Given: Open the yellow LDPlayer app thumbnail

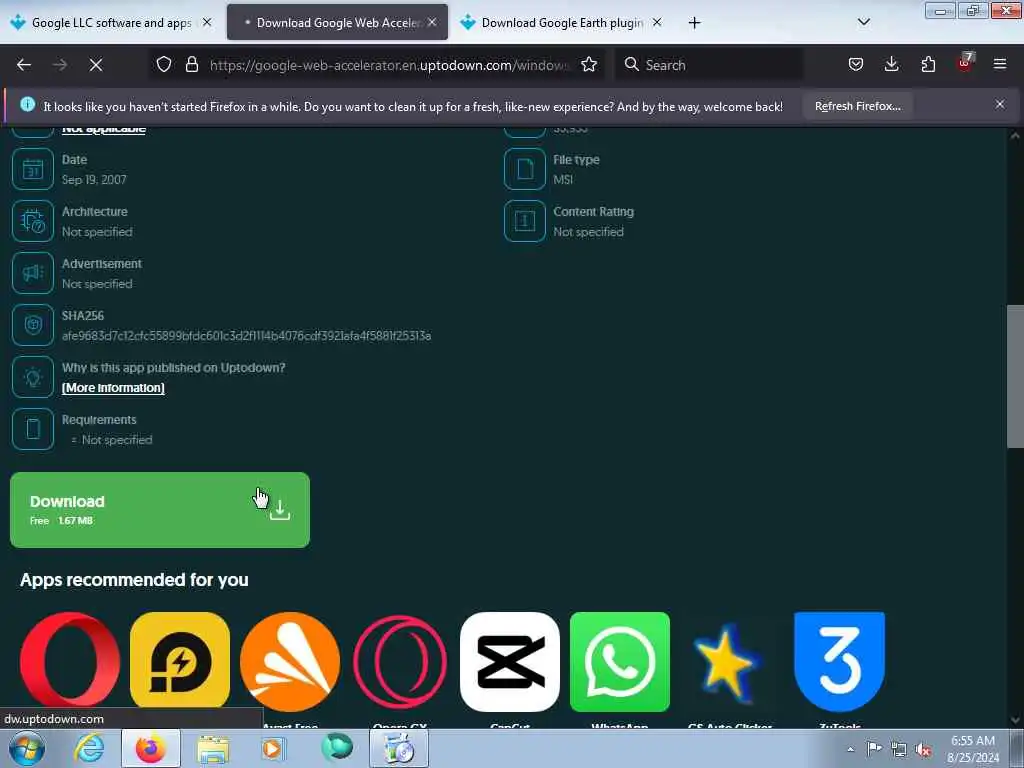Looking at the screenshot, I should click(x=180, y=662).
